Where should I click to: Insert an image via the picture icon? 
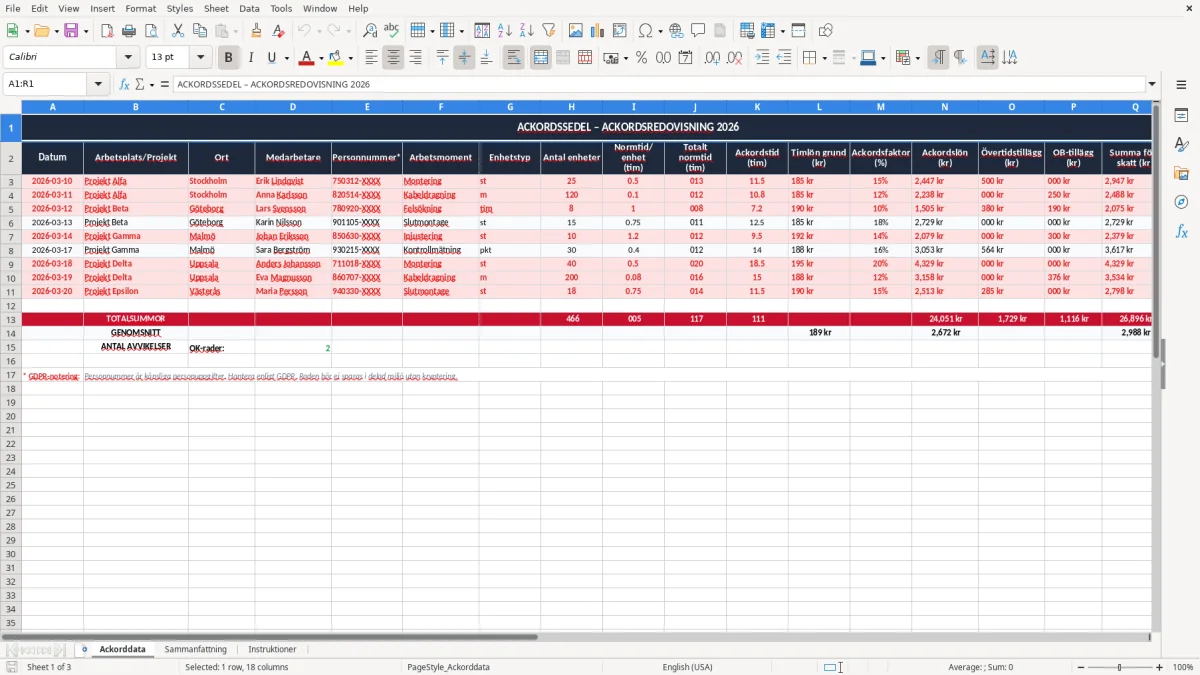(x=576, y=31)
